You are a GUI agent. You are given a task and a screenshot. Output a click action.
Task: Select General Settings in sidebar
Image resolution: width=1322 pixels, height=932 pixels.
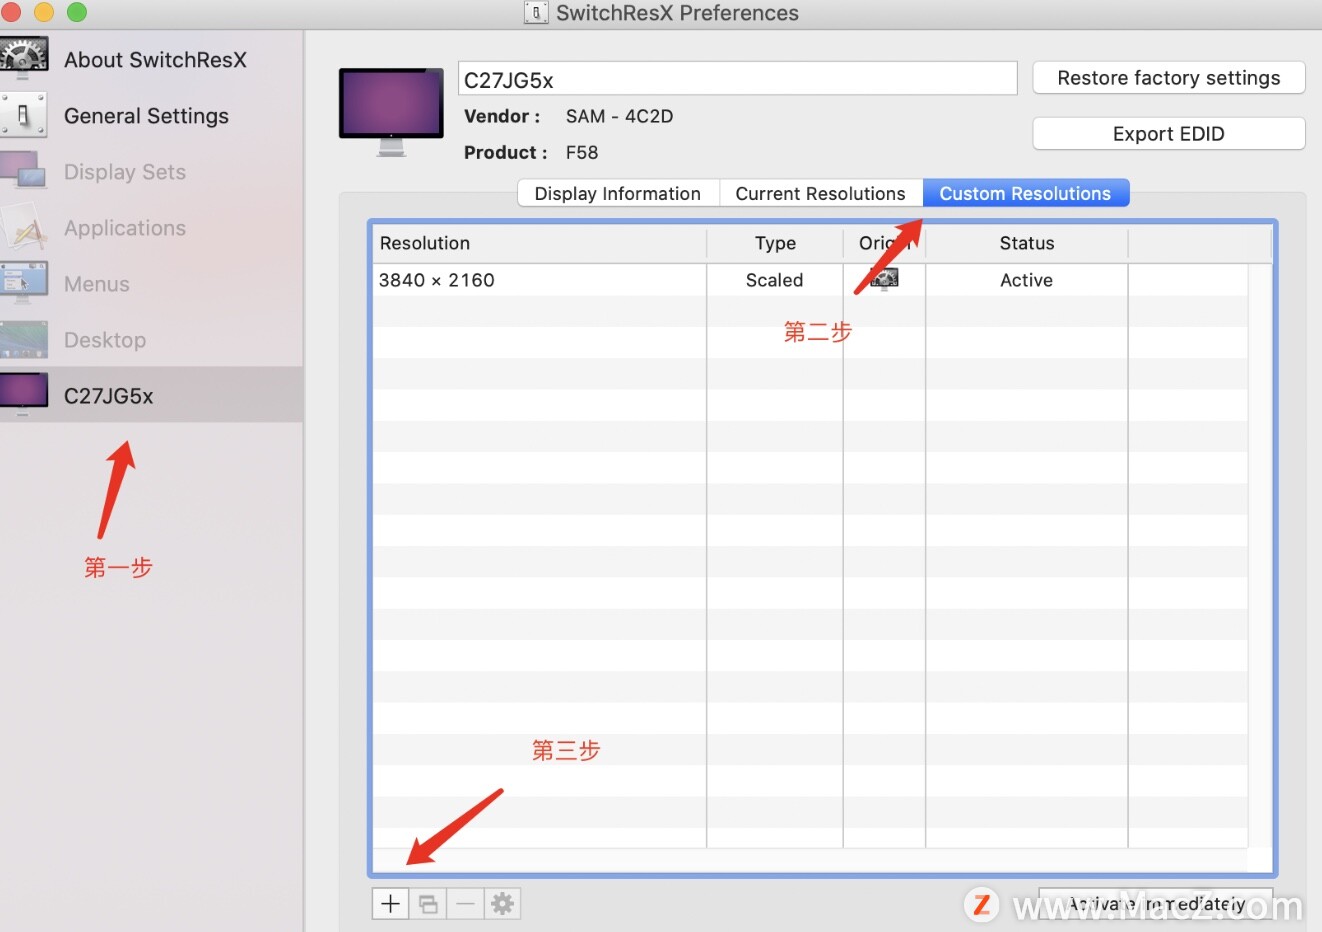(146, 116)
